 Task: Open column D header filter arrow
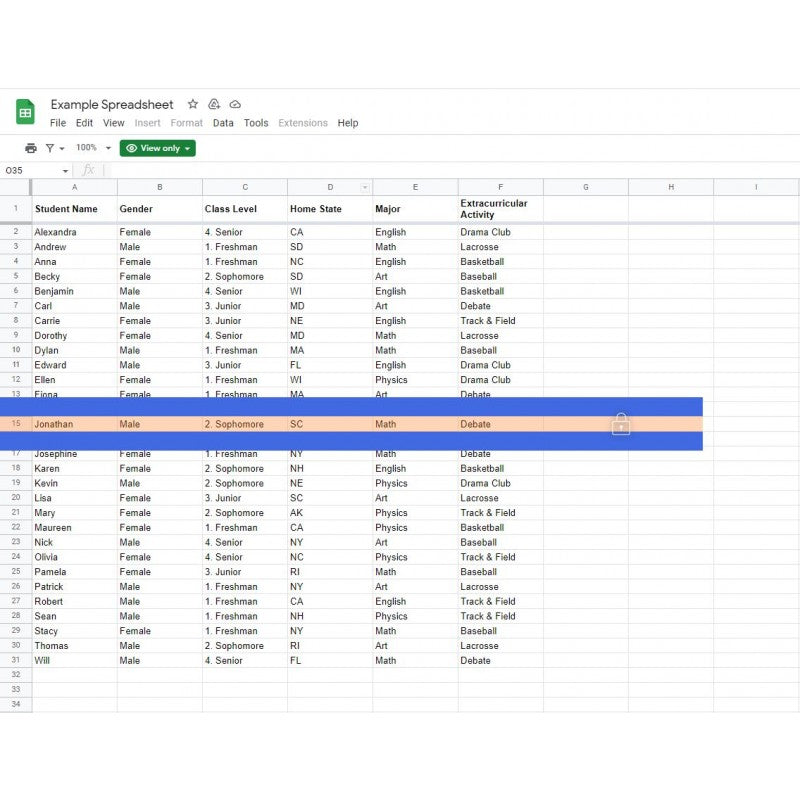coord(365,187)
